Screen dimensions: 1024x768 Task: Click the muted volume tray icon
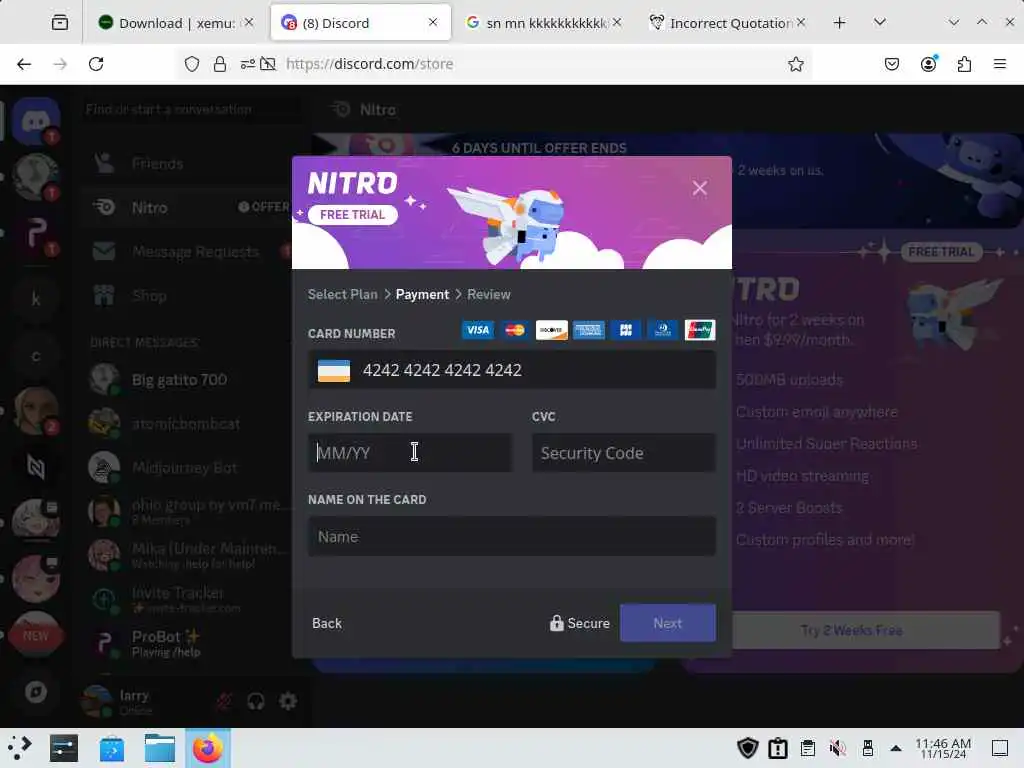click(x=838, y=748)
